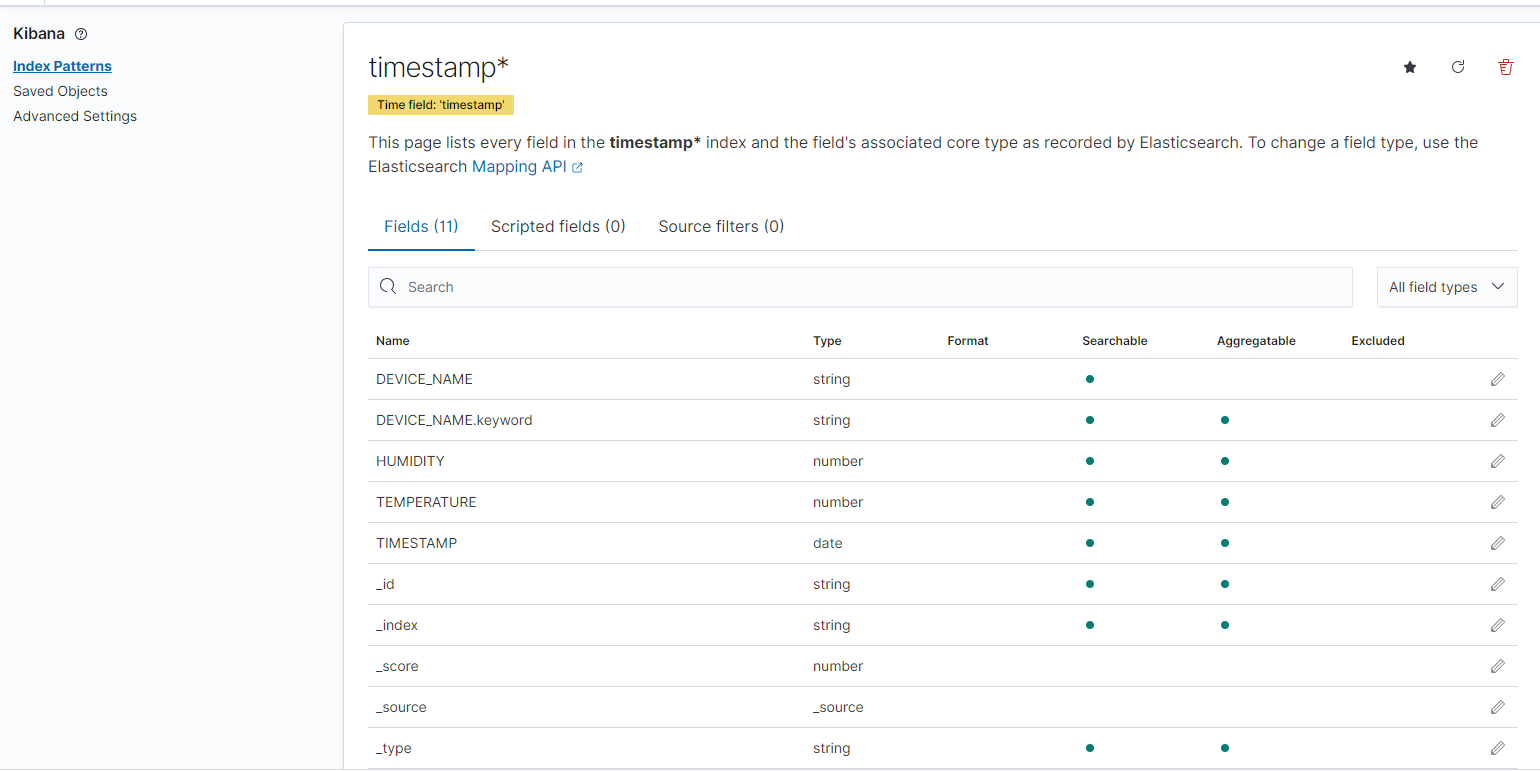Viewport: 1540px width, 771px height.
Task: Select the HUMIDITY field name
Action: tap(410, 461)
